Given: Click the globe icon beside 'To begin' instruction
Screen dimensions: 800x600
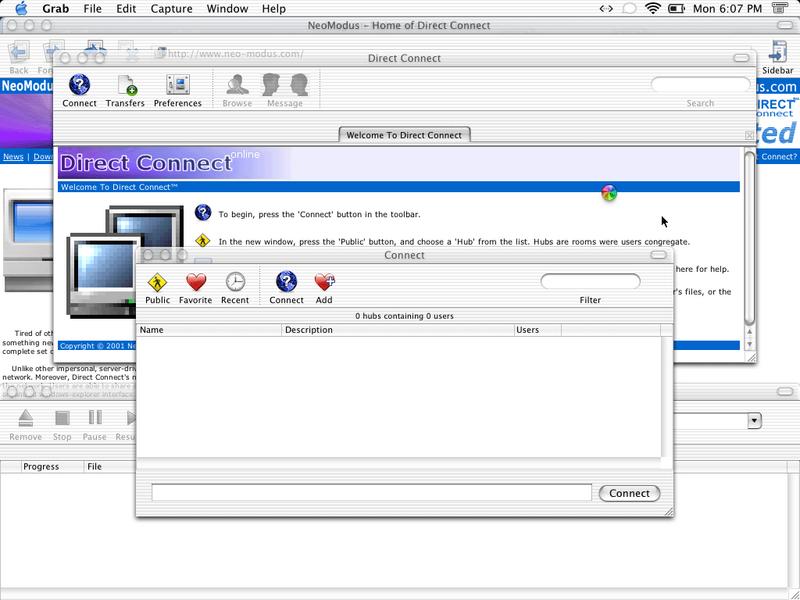Looking at the screenshot, I should point(203,212).
